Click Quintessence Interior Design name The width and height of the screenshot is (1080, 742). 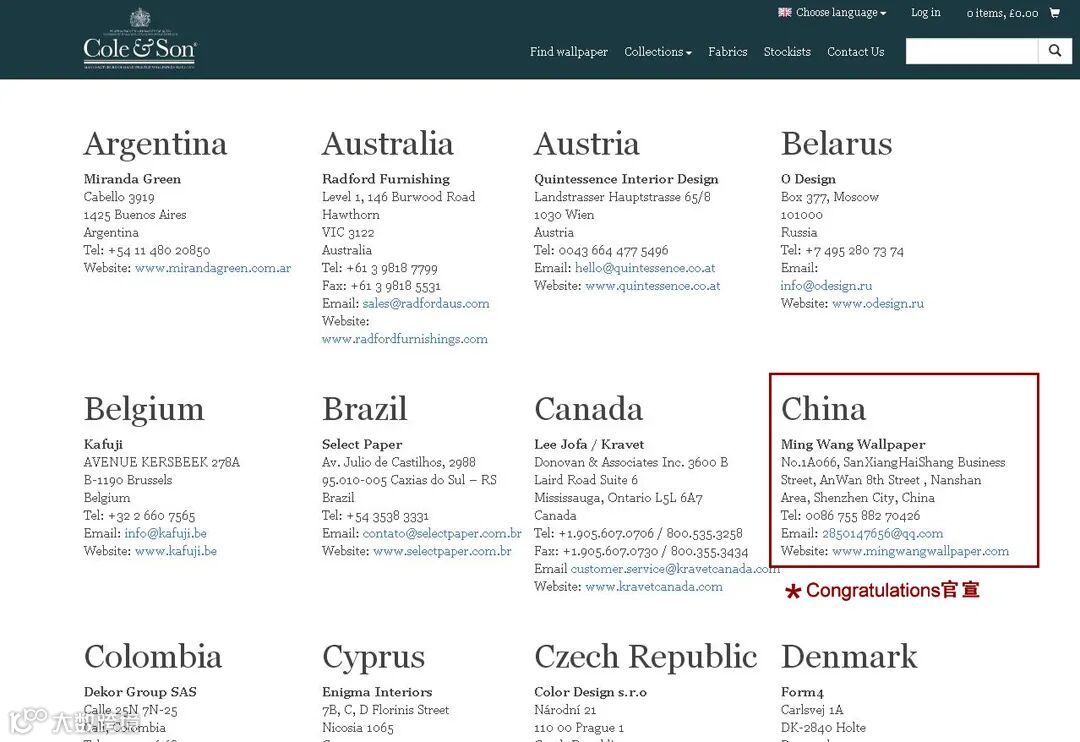[626, 179]
